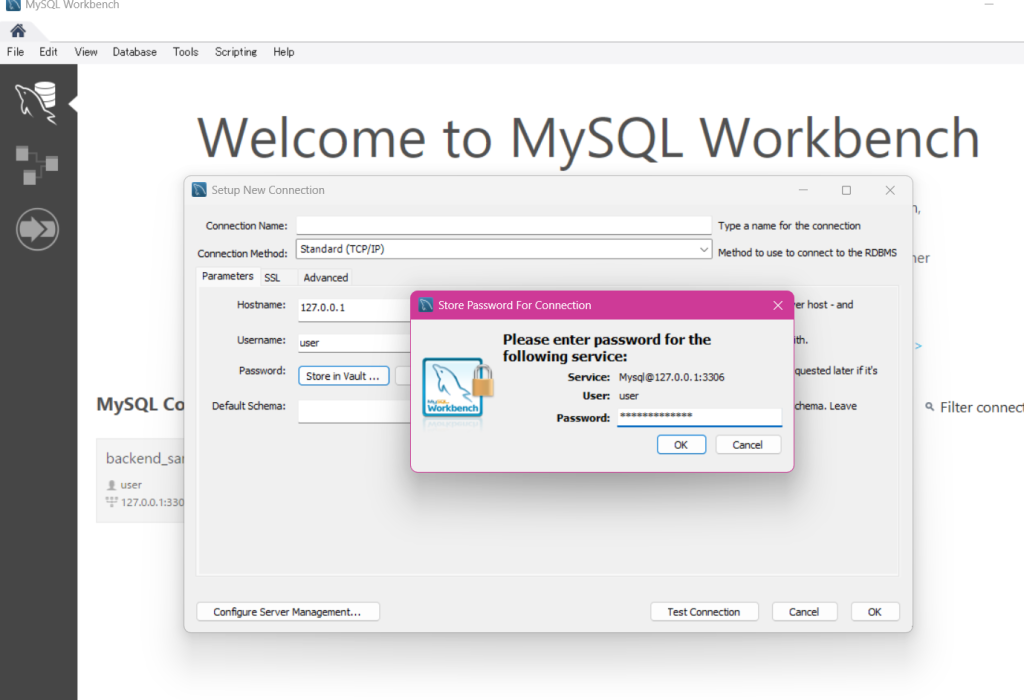This screenshot has width=1024, height=700.
Task: Click Cancel in Setup New Connection
Action: 804,612
